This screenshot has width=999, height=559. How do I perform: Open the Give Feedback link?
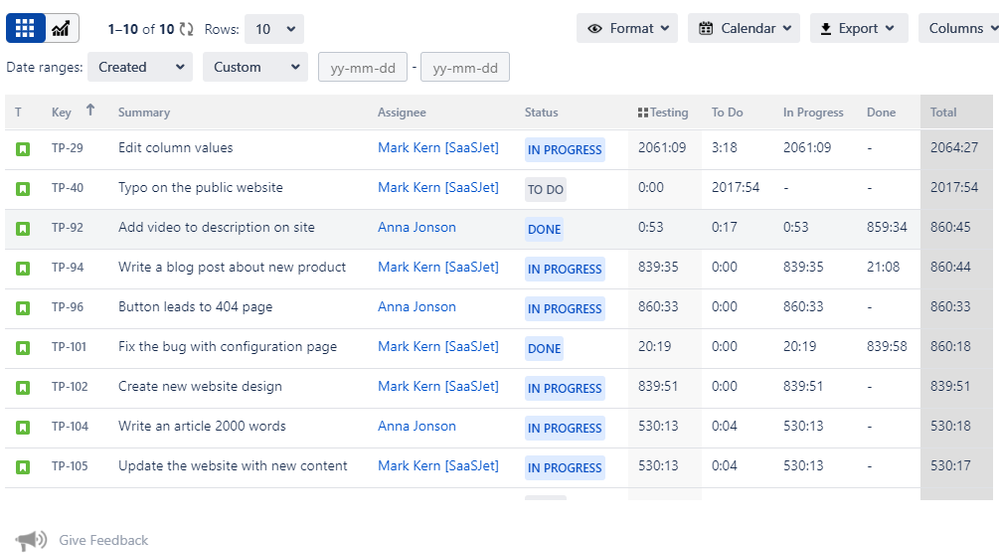103,541
